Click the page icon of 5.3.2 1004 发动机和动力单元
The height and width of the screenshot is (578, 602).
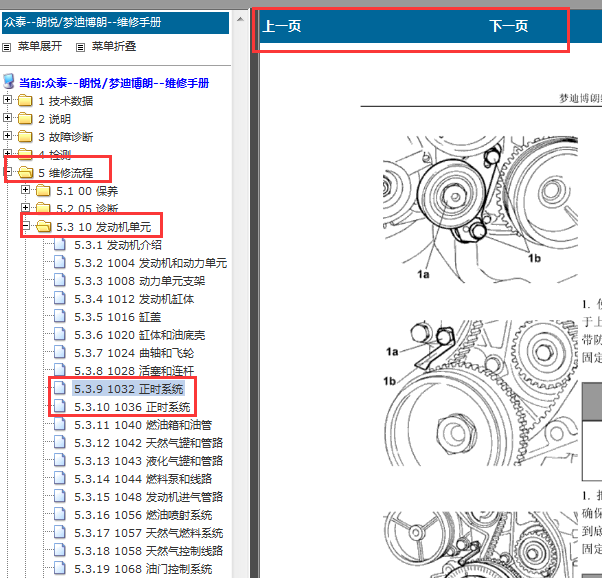60,262
